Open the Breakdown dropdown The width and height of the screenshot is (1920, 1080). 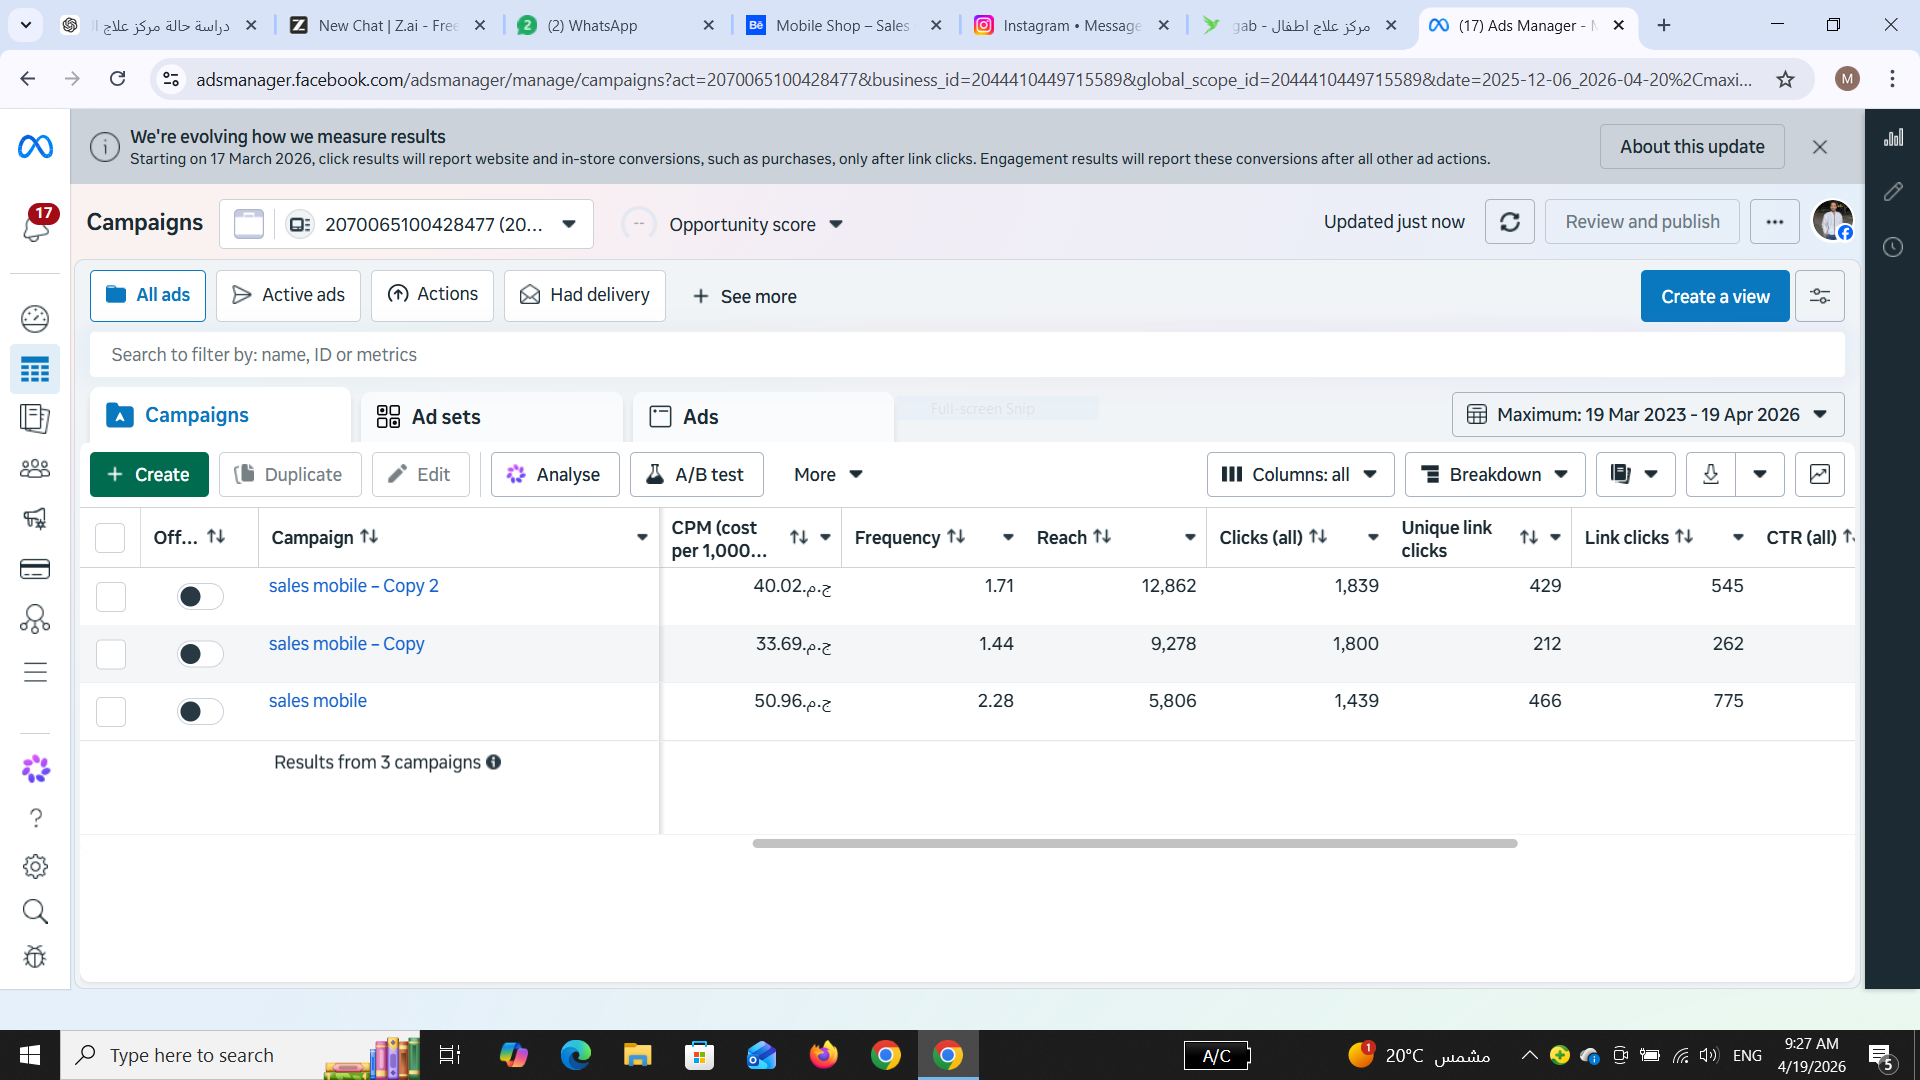pyautogui.click(x=1494, y=474)
